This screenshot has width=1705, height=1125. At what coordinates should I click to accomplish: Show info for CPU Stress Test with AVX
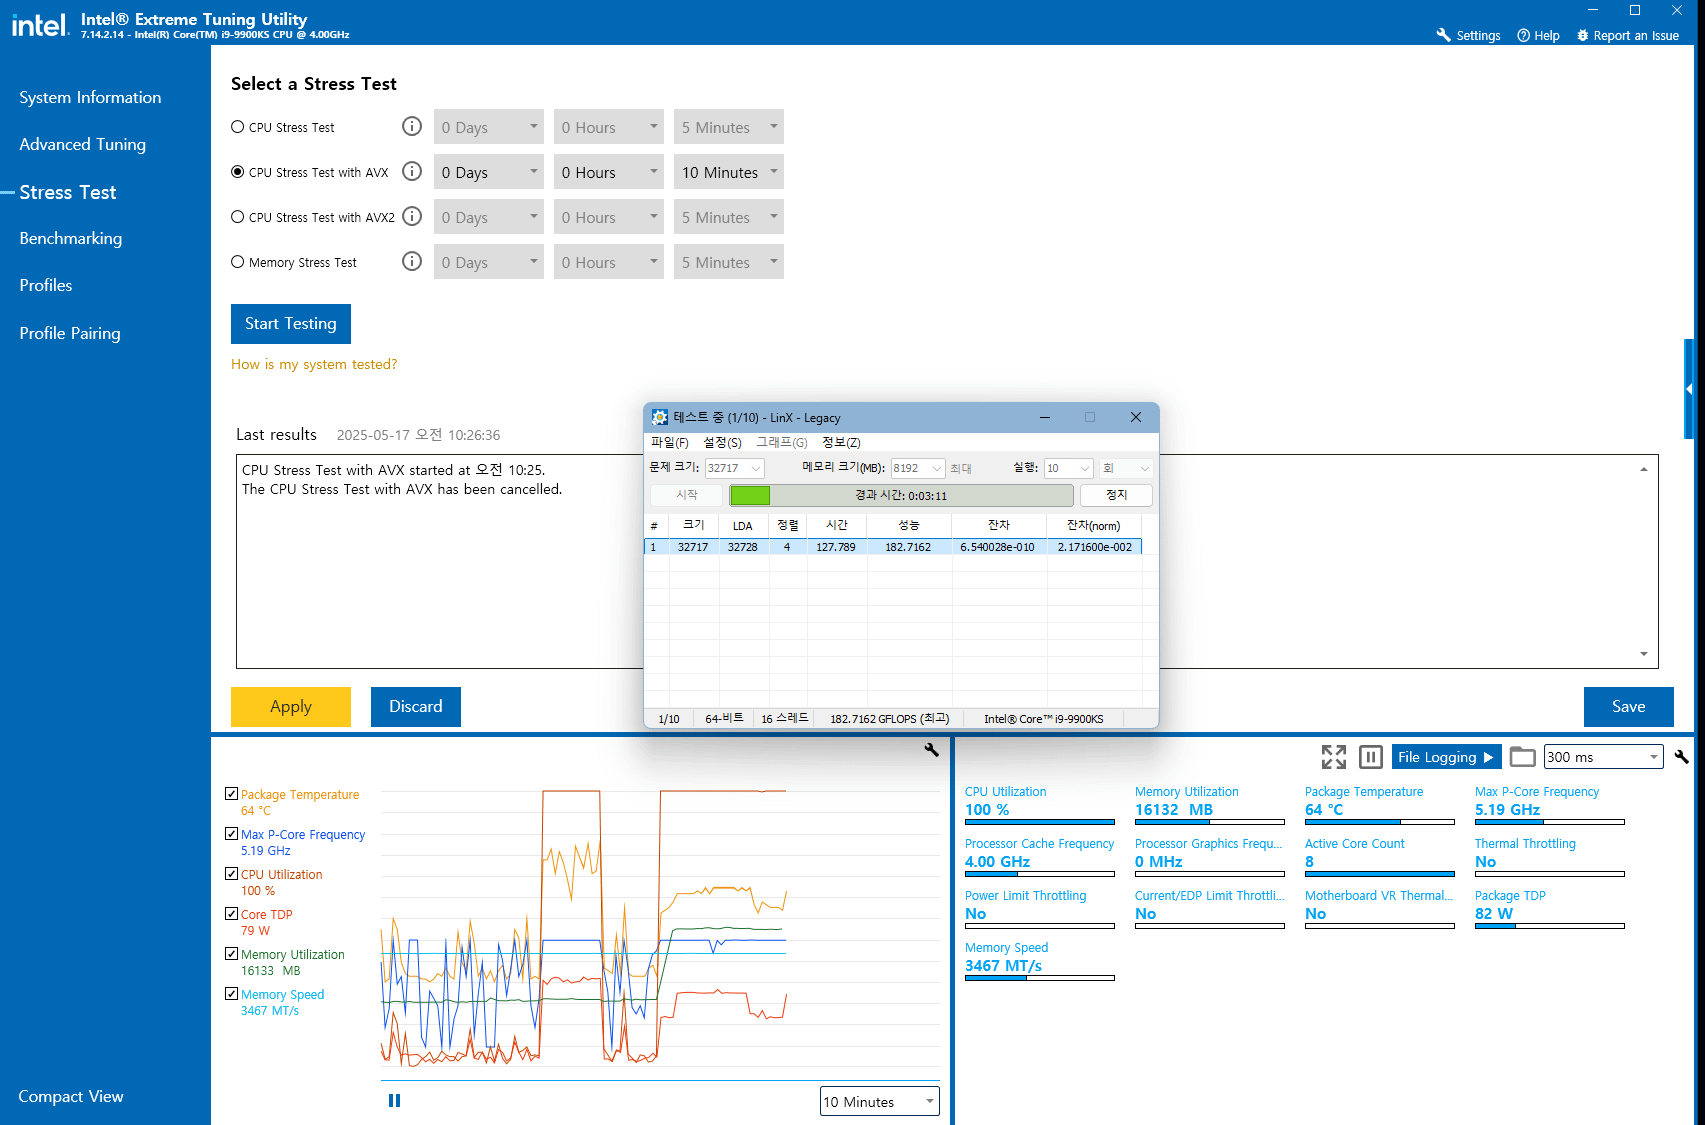(x=411, y=171)
